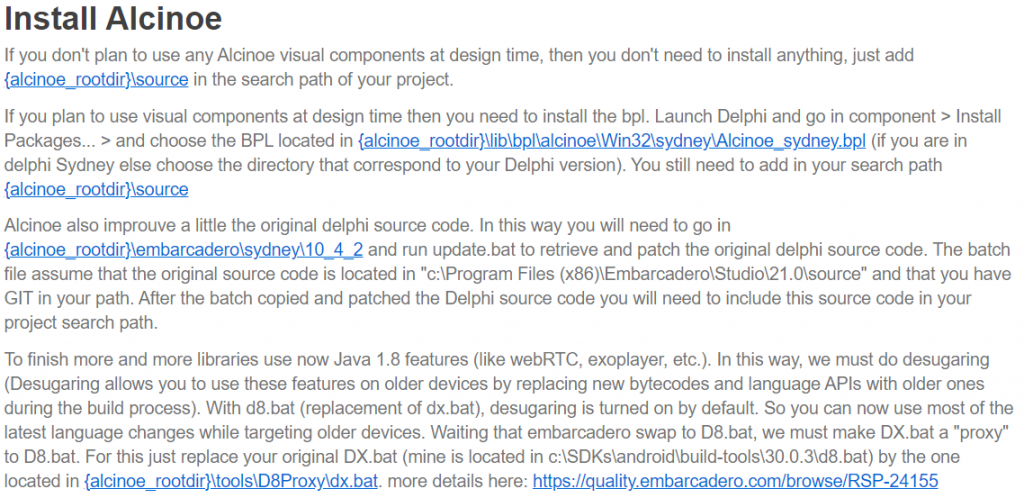This screenshot has height=498, width=1024.
Task: Click the word GIT in the text
Action: pyautogui.click(x=24, y=299)
